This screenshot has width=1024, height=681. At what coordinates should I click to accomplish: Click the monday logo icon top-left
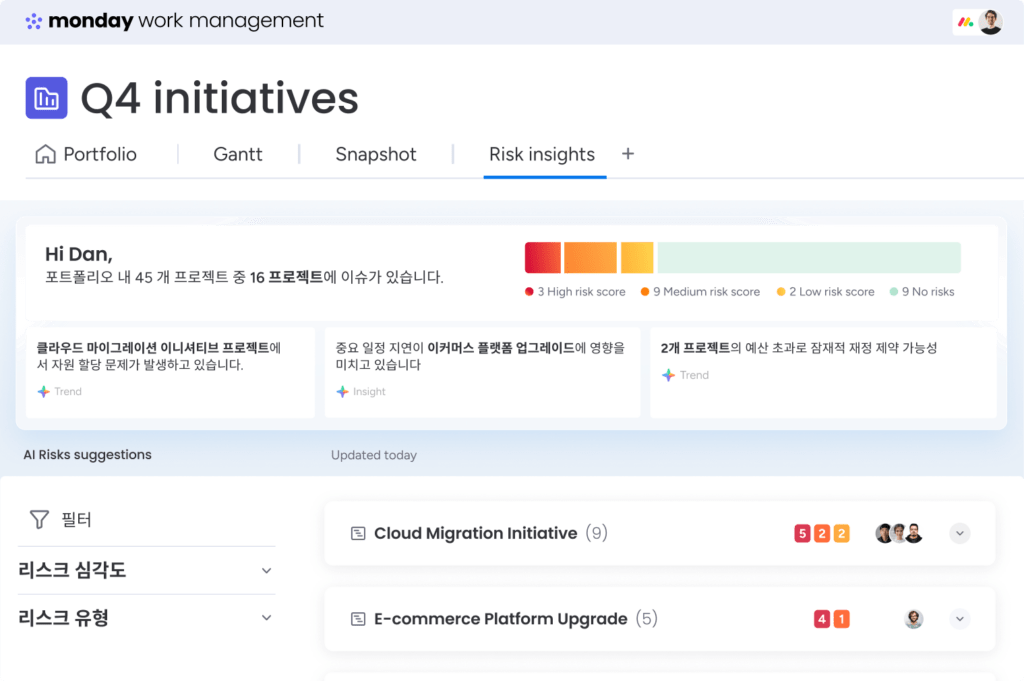[33, 21]
